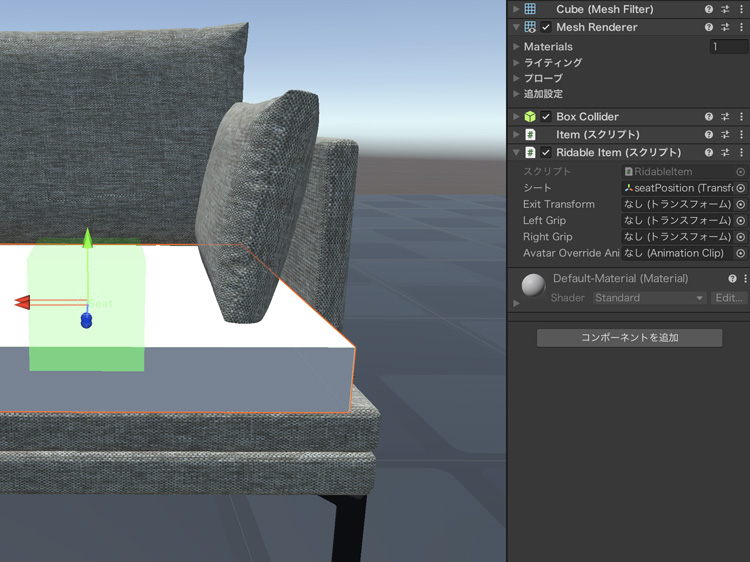Open help for Cube Mesh Filter

709,9
